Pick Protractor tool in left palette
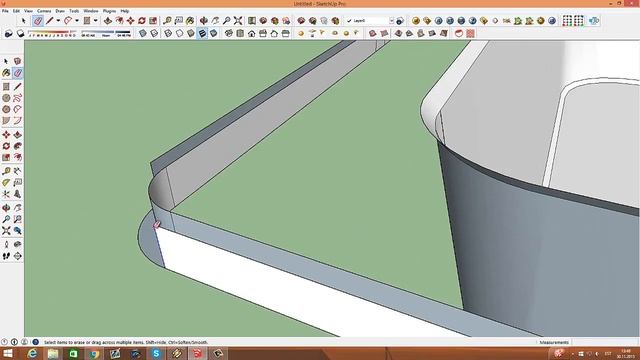The width and height of the screenshot is (640, 360). click(x=6, y=182)
